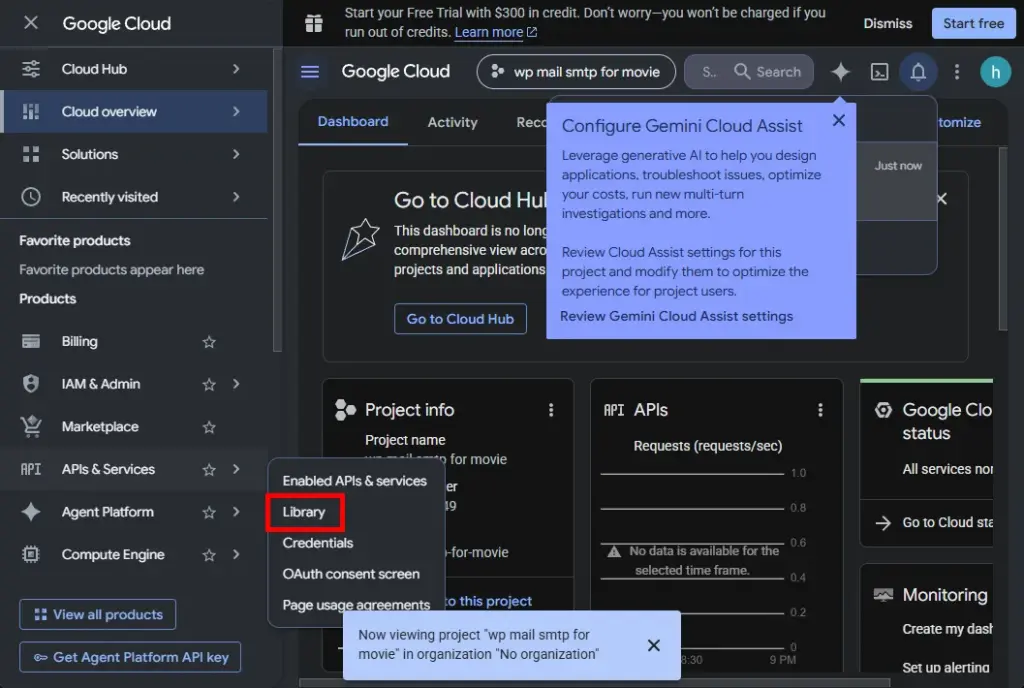1024x688 pixels.
Task: Expand Recently visited chevron
Action: [x=236, y=196]
